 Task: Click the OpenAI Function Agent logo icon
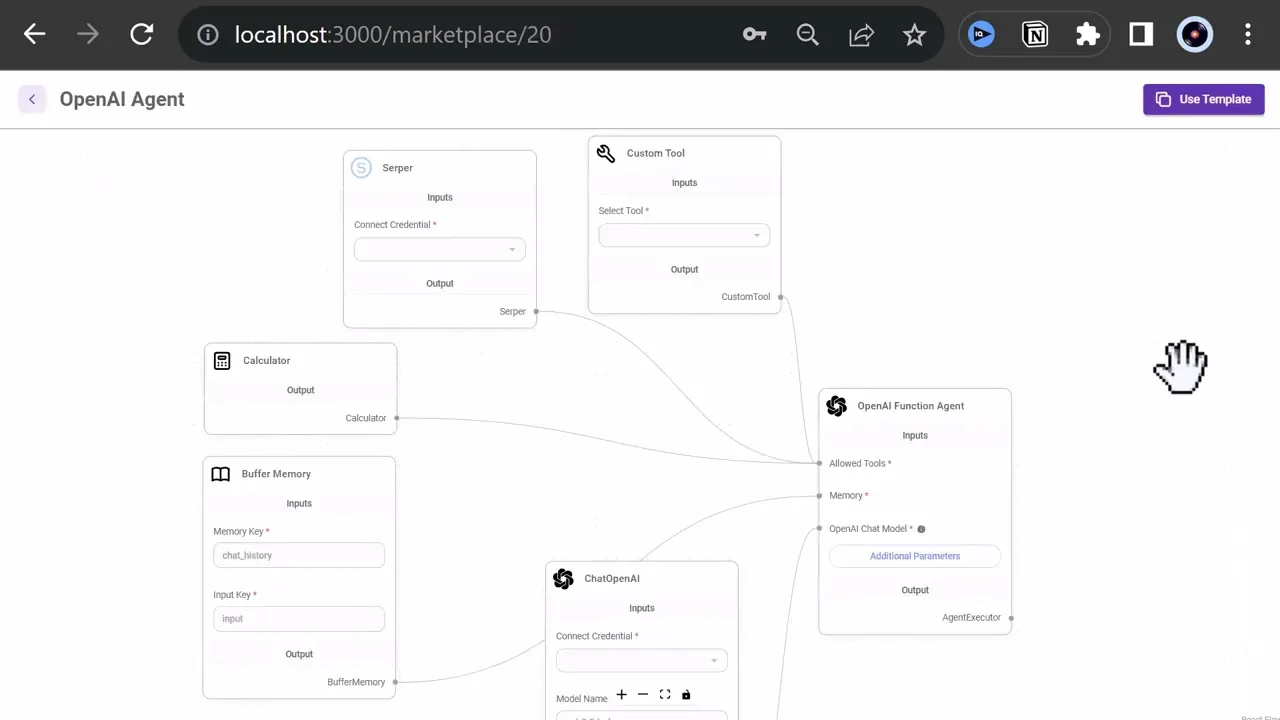point(837,406)
